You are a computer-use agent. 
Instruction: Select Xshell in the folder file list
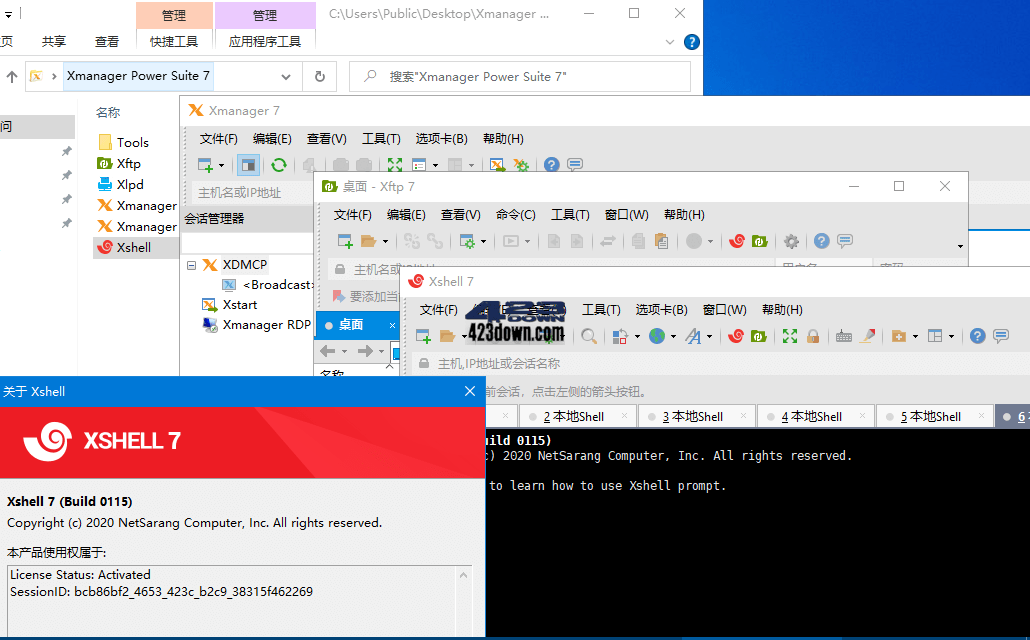(x=136, y=247)
